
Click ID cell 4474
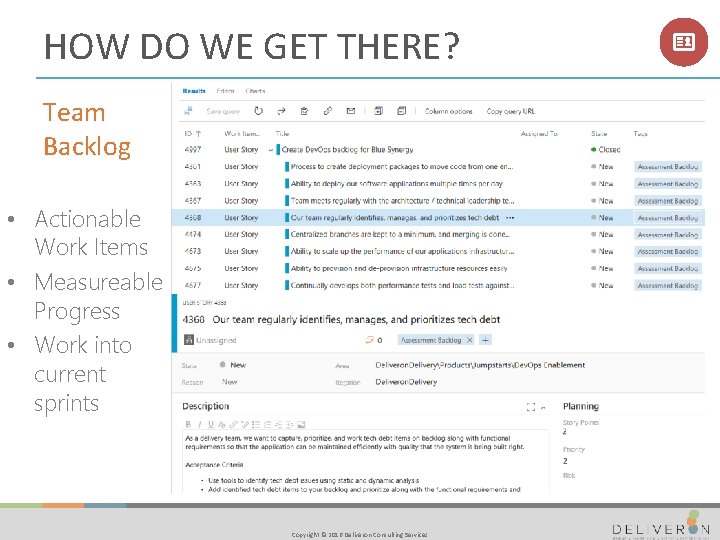coord(192,234)
